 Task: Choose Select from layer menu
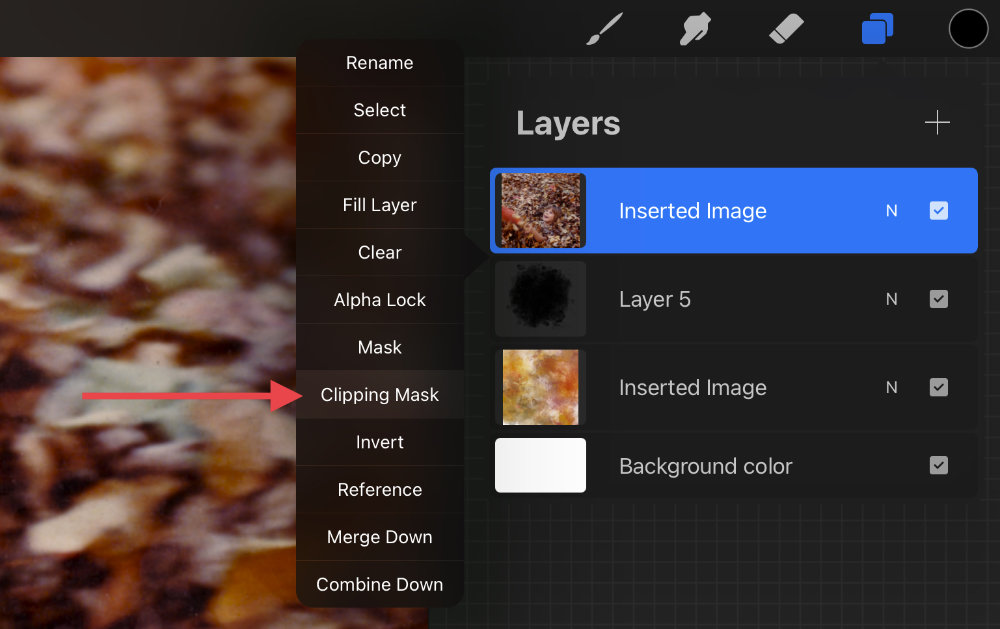pos(379,110)
